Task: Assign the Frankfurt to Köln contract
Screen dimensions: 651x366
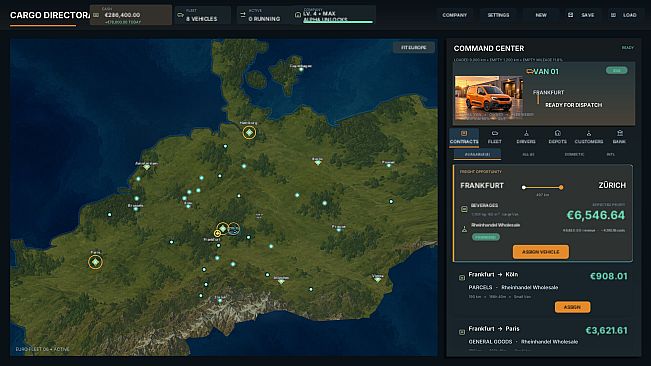Action: tap(572, 307)
